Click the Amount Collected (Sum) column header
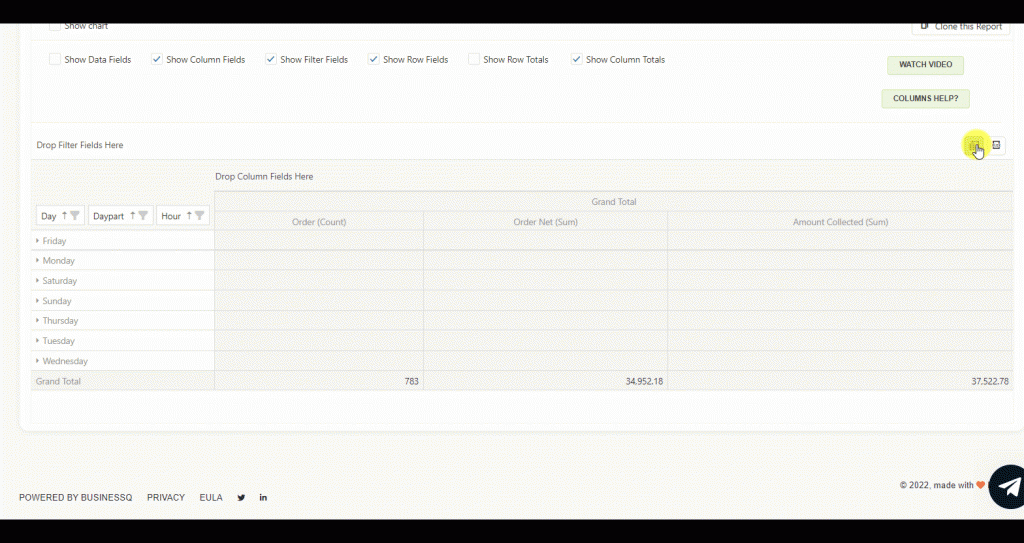This screenshot has width=1024, height=543. 840,222
